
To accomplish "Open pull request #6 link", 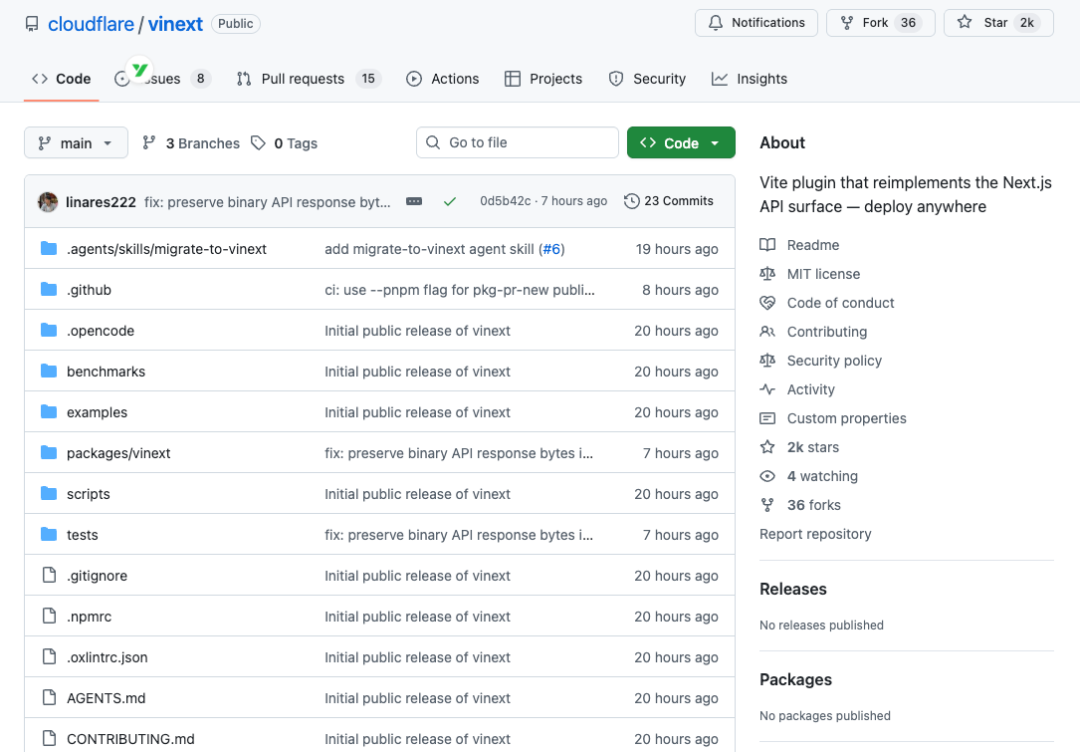I will 552,248.
